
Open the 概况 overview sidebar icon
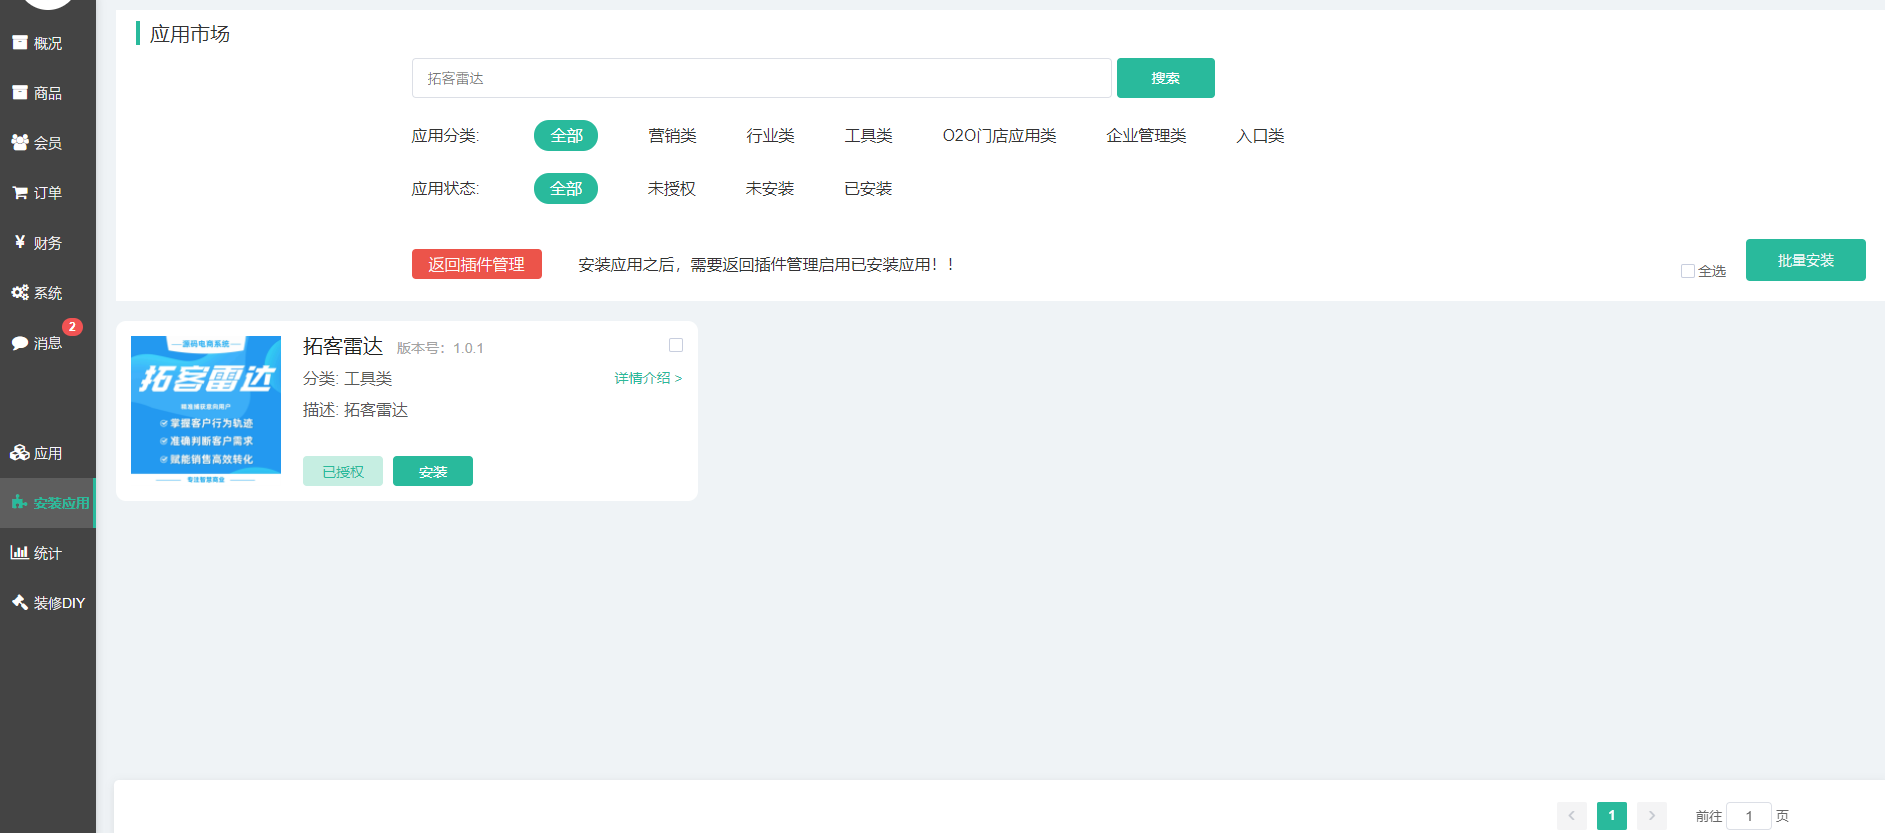click(20, 43)
